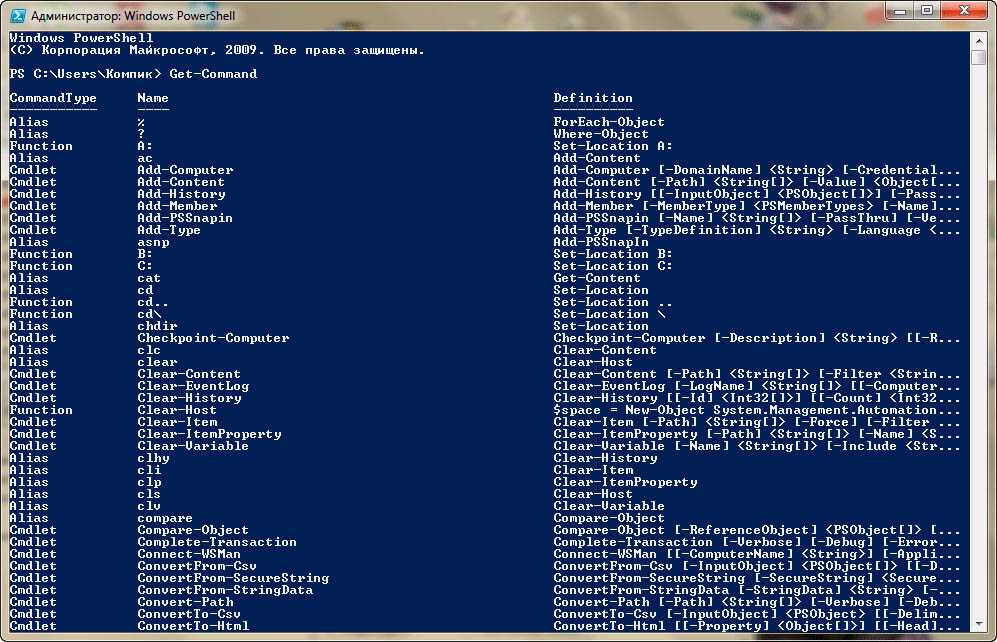
Task: Click Connect-WSMan in the Name column
Action: click(x=189, y=554)
